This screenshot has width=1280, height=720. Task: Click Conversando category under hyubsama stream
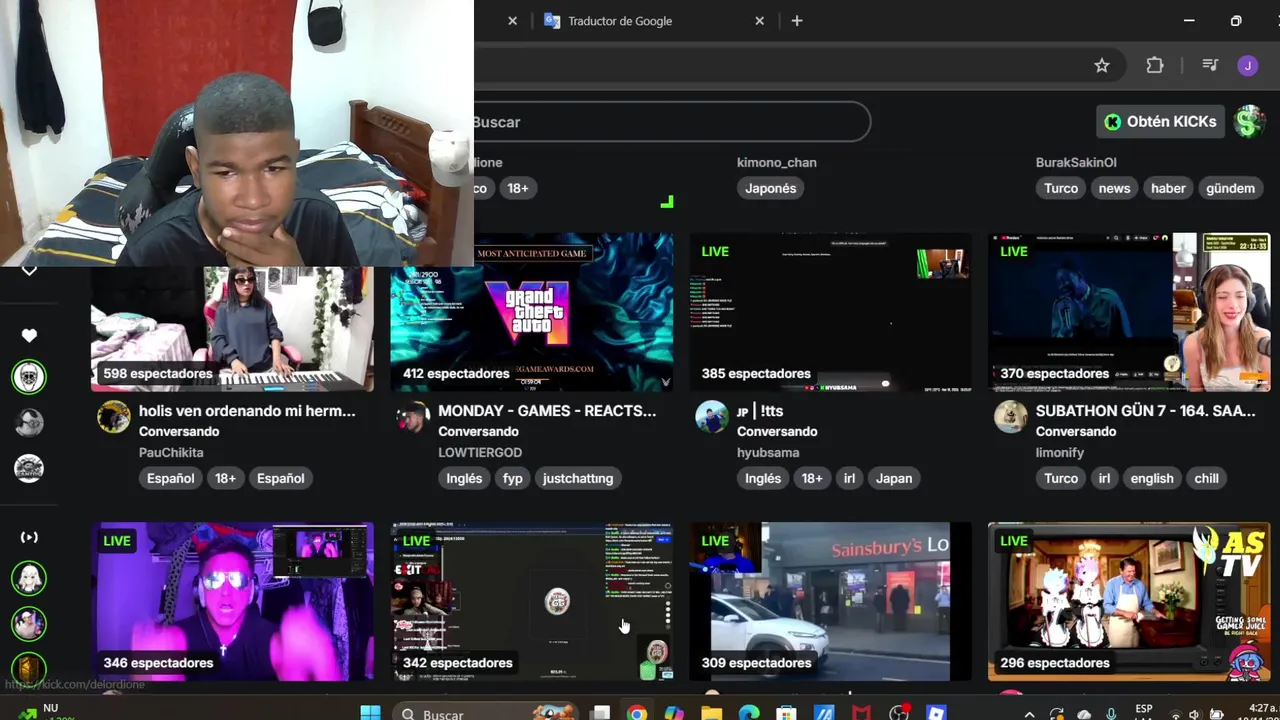tap(777, 431)
